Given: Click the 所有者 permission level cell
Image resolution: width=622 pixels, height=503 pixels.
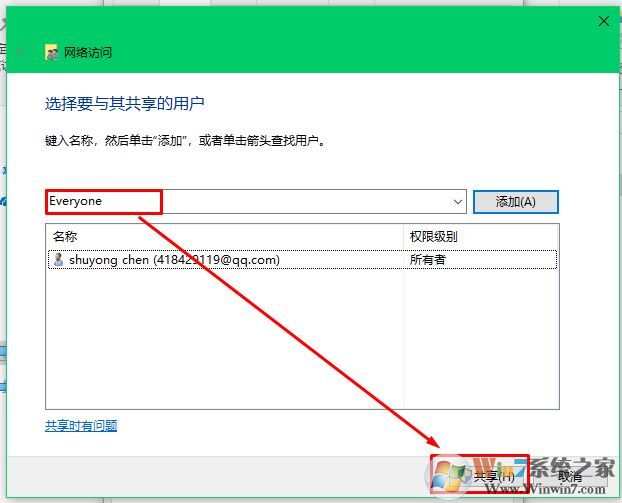Looking at the screenshot, I should point(428,260).
